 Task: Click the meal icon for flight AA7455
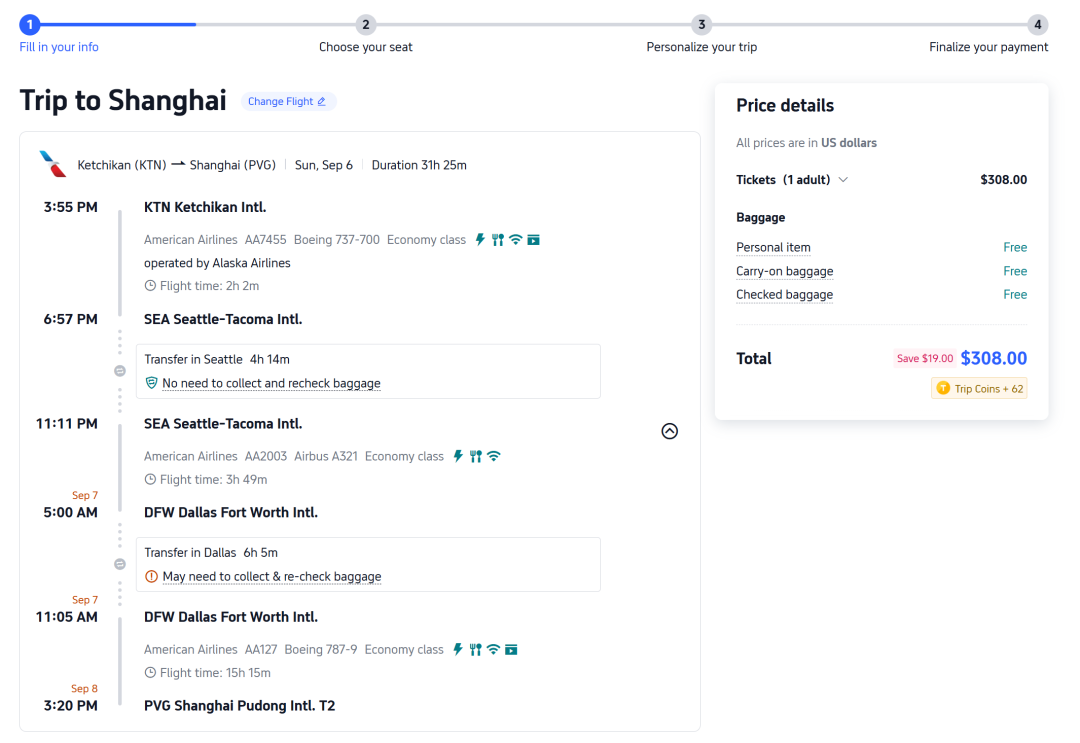(x=497, y=240)
